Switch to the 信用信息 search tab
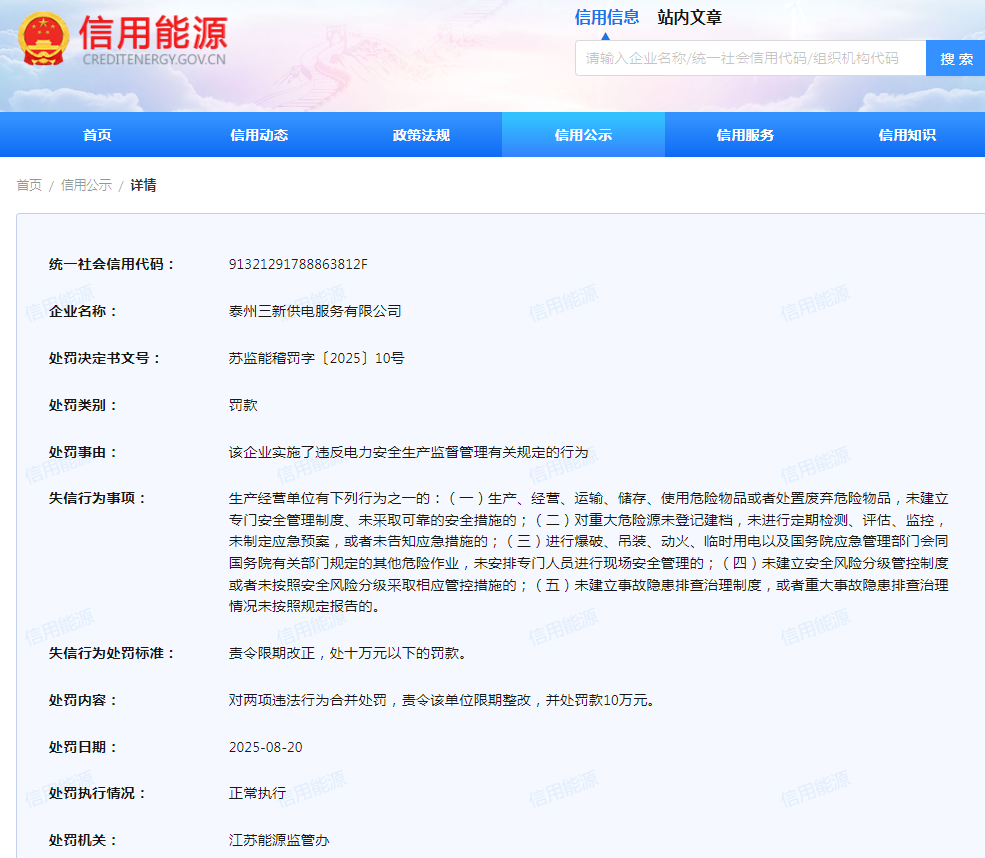 tap(606, 17)
